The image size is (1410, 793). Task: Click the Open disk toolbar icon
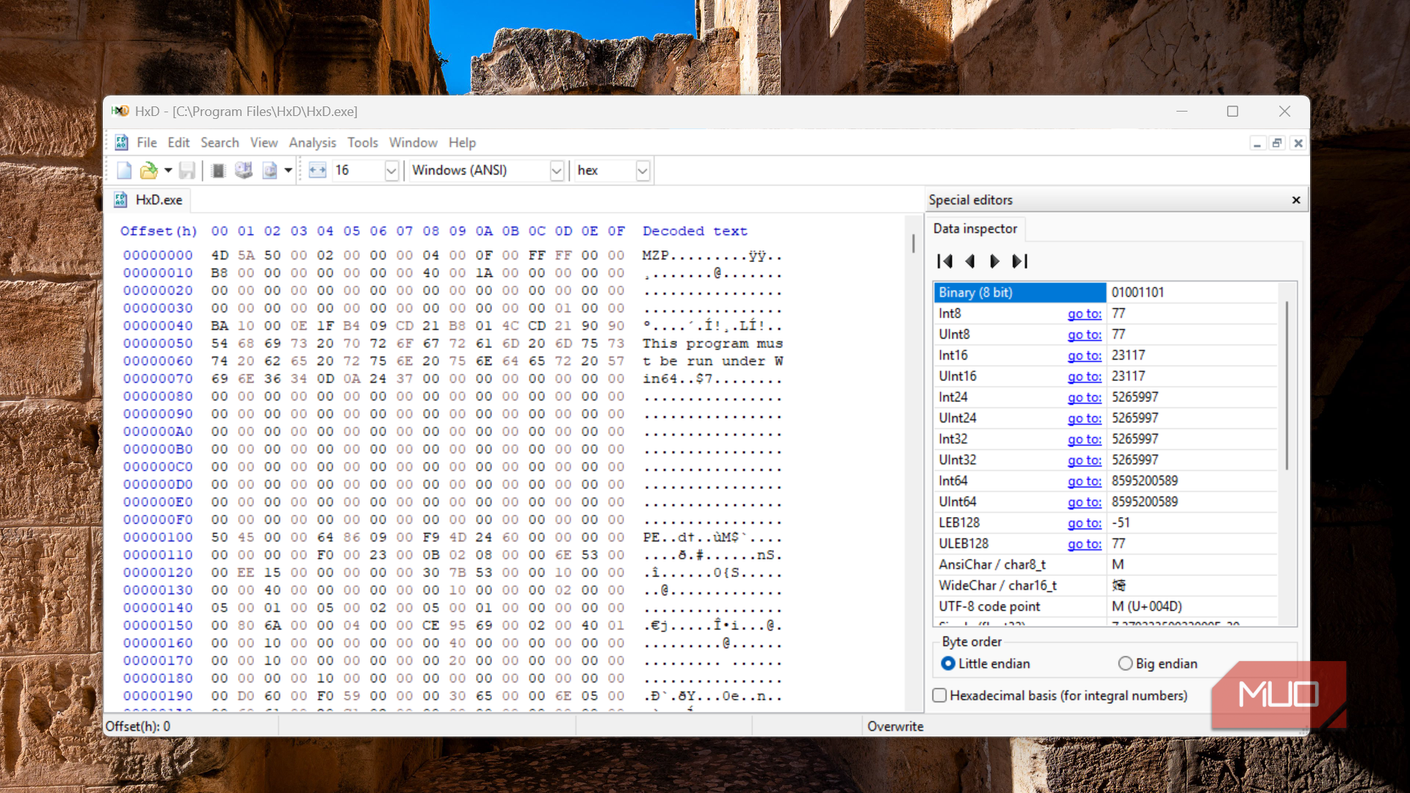pyautogui.click(x=243, y=171)
